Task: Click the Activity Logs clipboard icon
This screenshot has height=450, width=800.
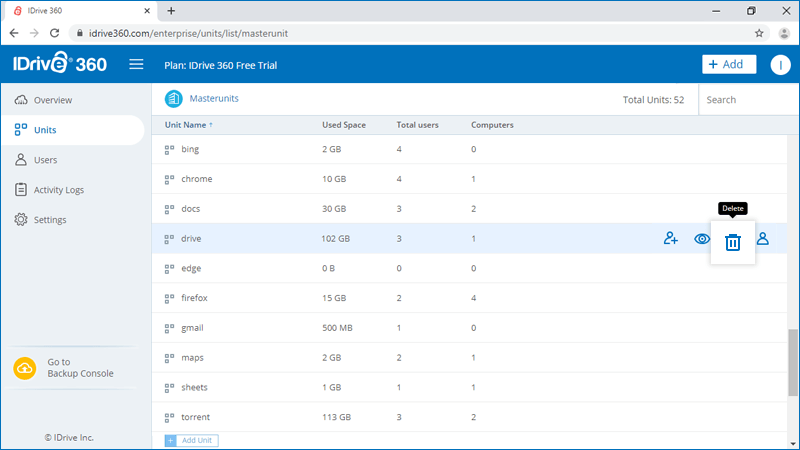Action: pos(21,189)
